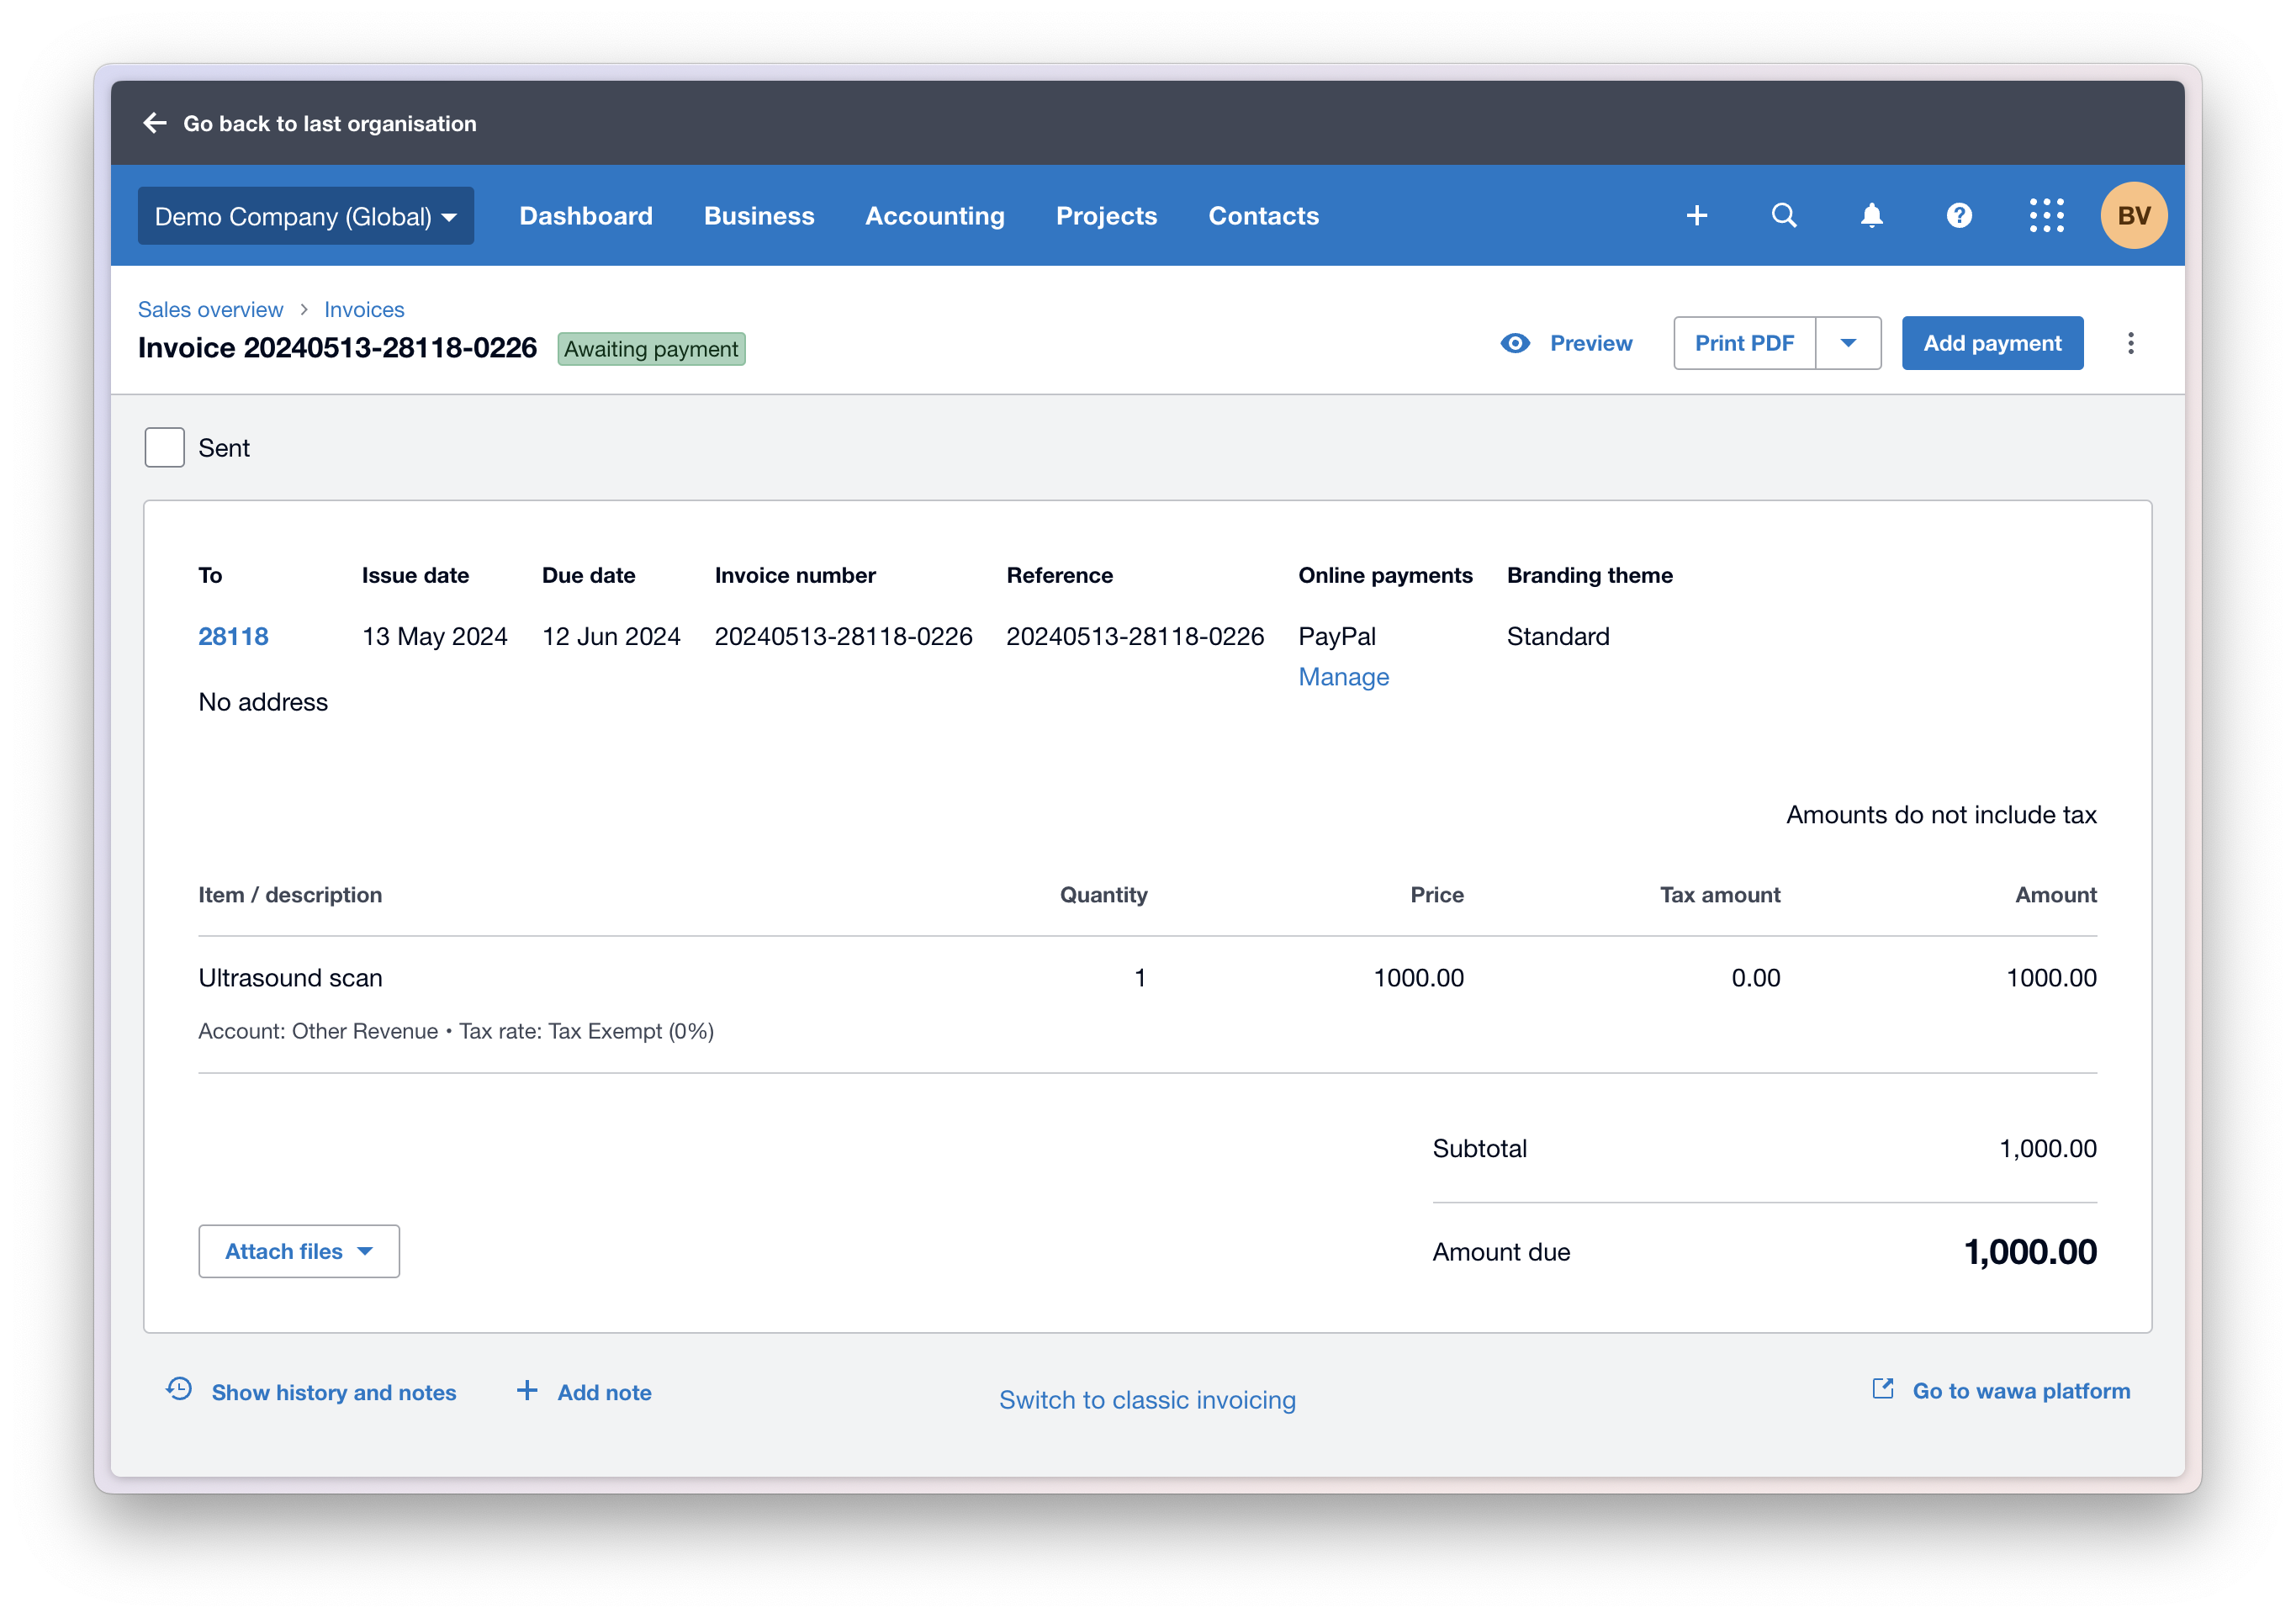This screenshot has width=2296, height=1618.
Task: Click the back arrow icon in top bar
Action: coord(155,123)
